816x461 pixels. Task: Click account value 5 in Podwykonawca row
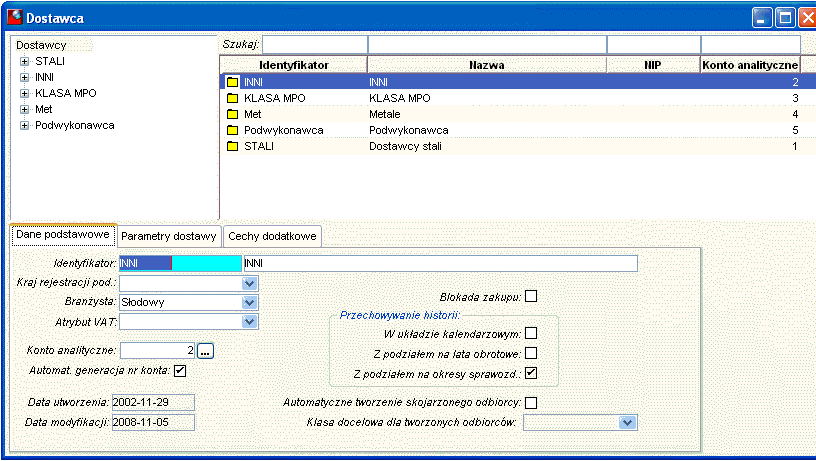[795, 131]
